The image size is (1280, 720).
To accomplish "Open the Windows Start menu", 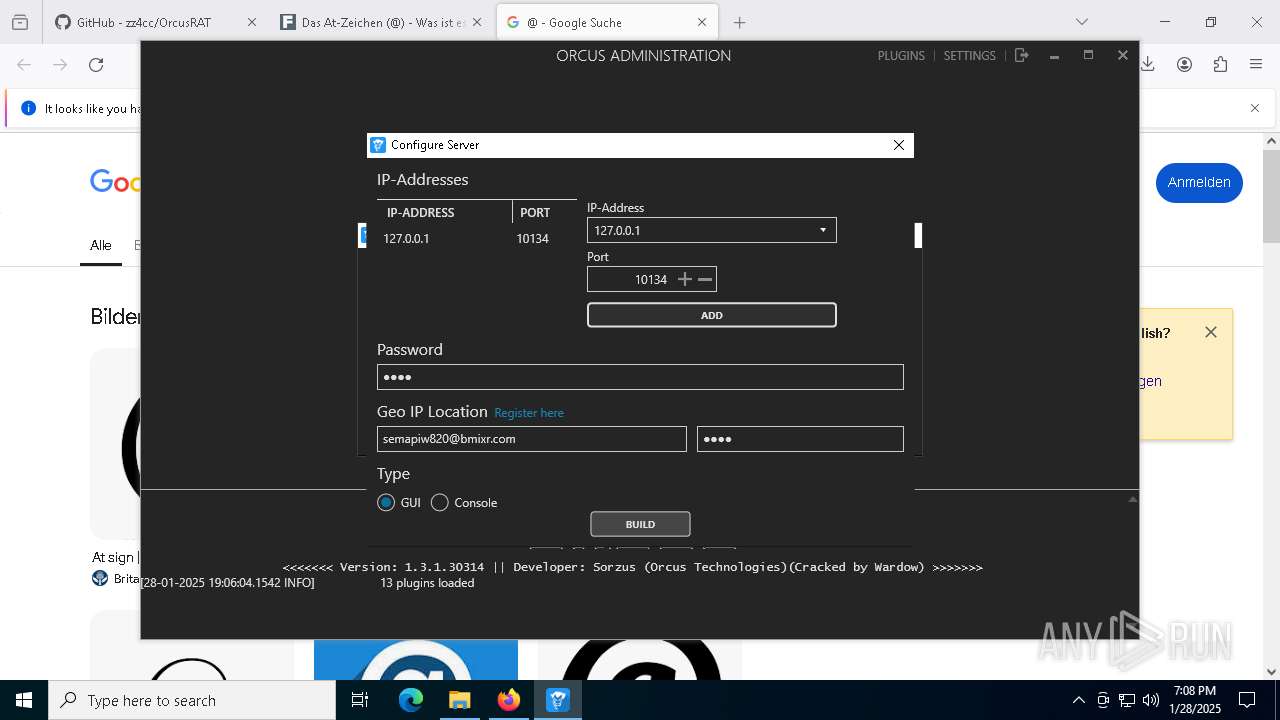I will tap(24, 700).
